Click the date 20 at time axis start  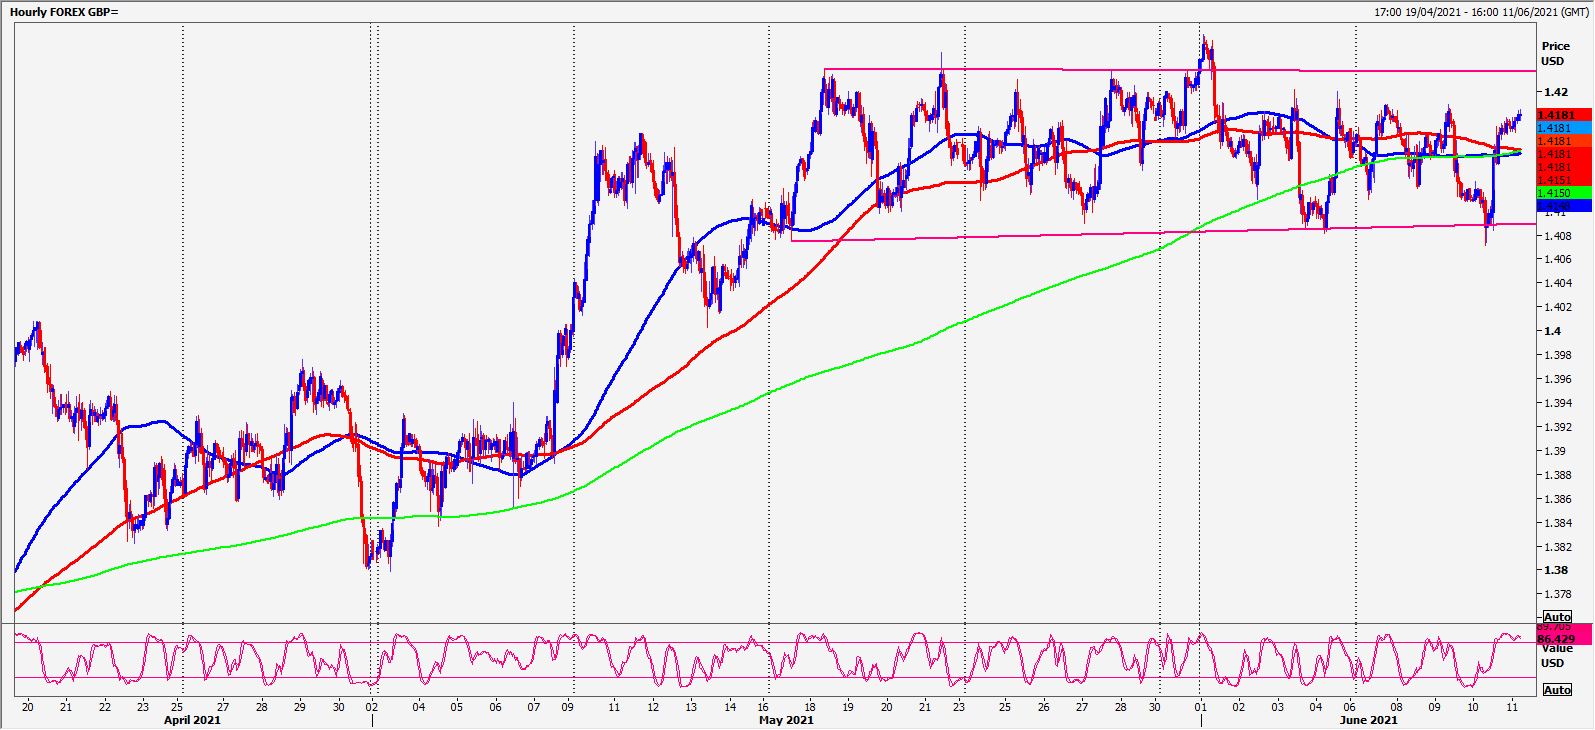coord(27,707)
